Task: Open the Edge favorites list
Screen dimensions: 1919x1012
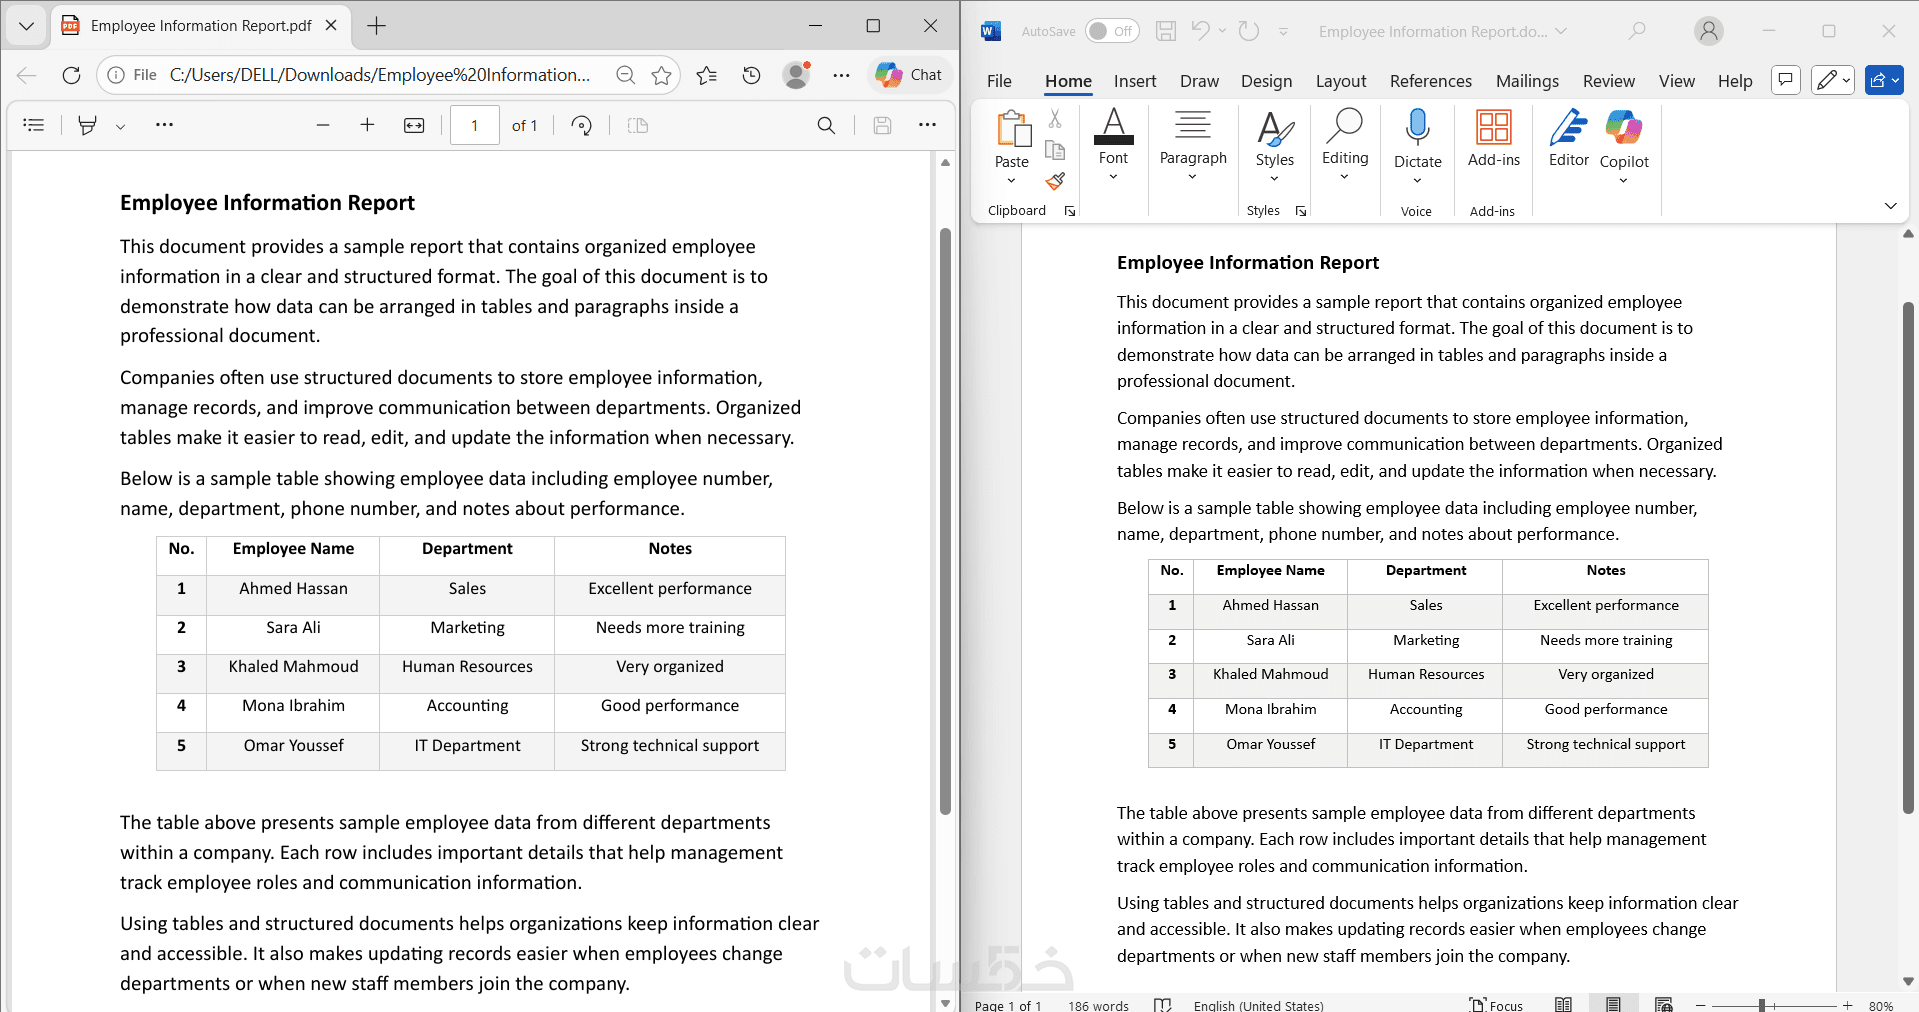Action: coord(707,75)
